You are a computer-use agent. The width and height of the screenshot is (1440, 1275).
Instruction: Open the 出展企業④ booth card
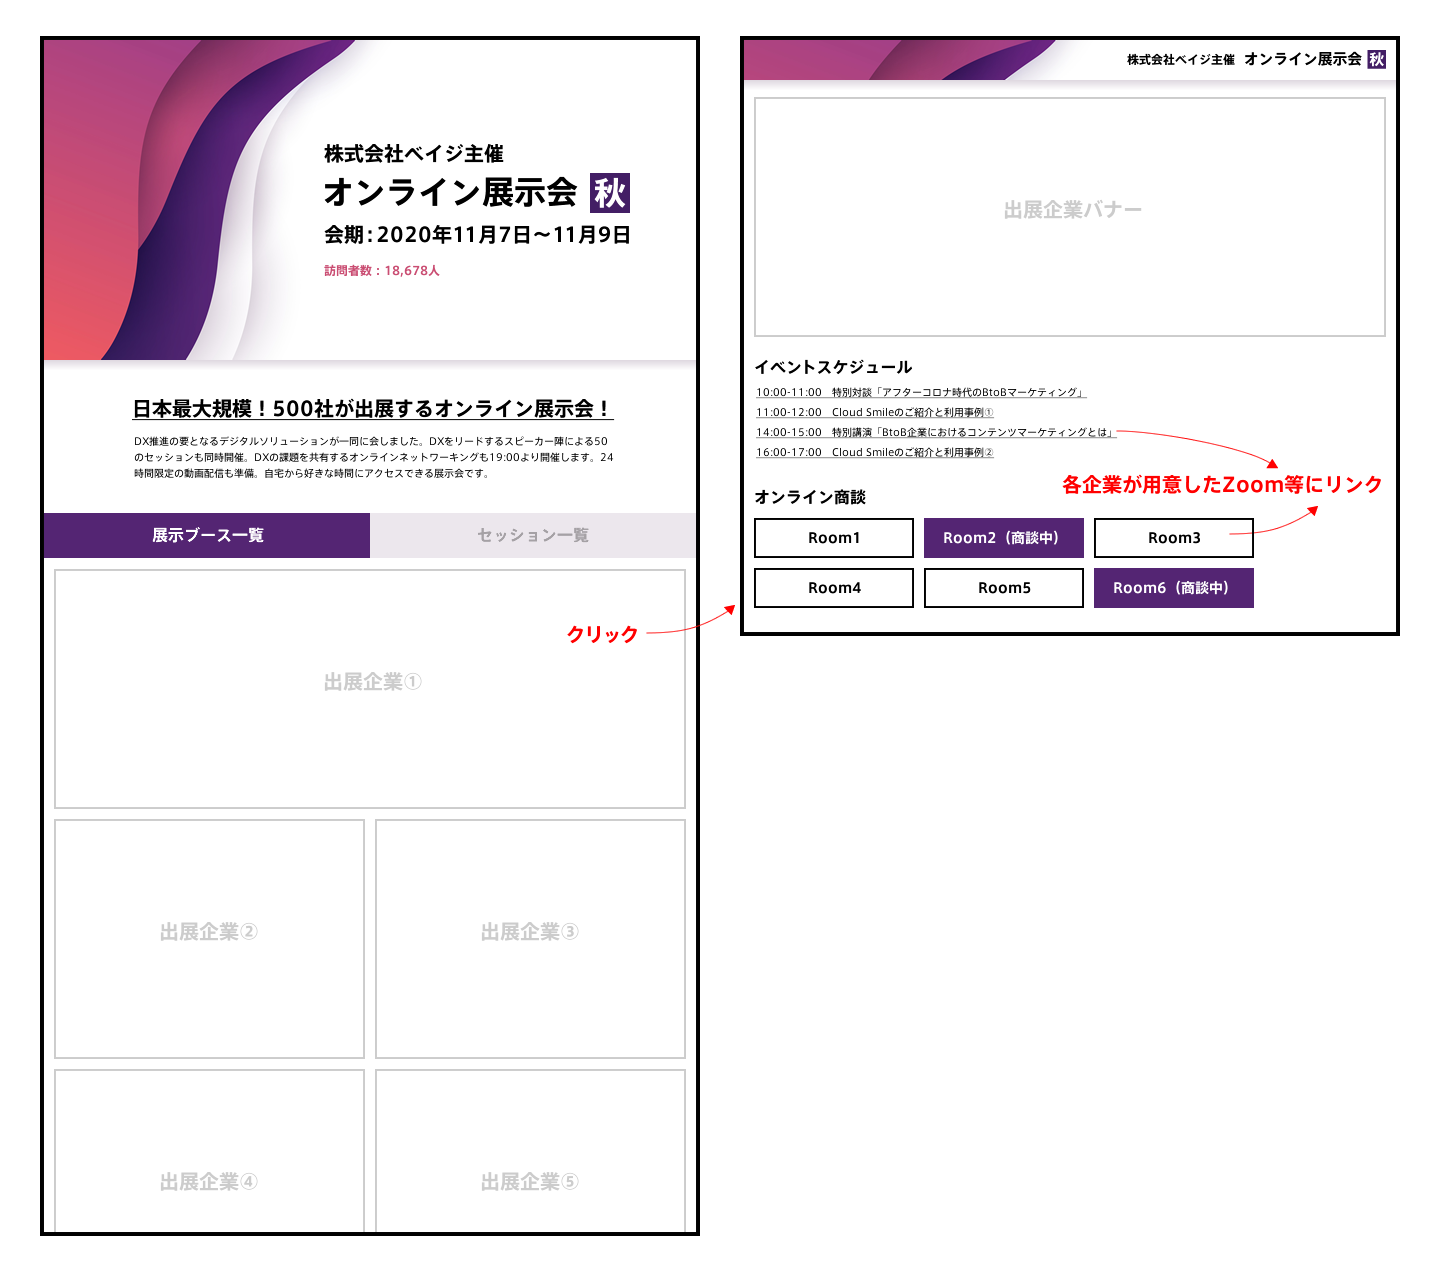point(209,1151)
